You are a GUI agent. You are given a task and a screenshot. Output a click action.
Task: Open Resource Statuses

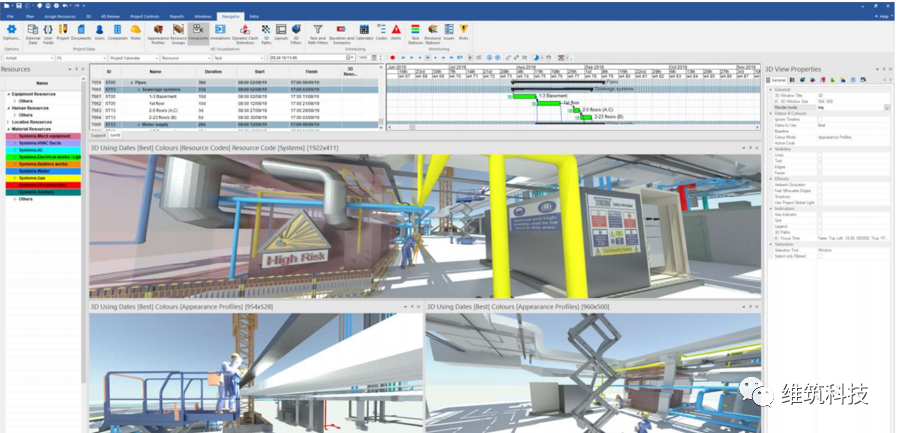(432, 33)
